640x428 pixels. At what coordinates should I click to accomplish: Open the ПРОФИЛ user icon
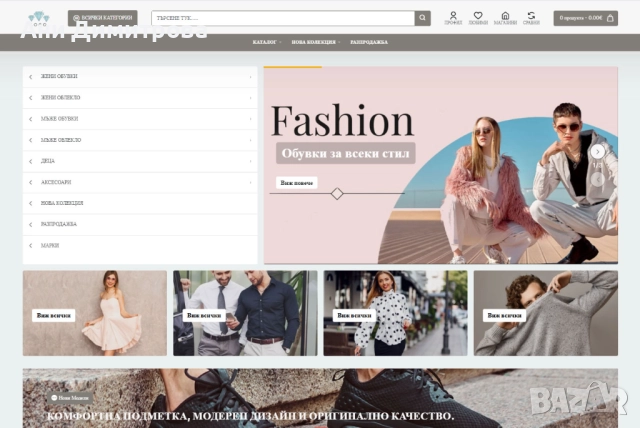[x=453, y=18]
